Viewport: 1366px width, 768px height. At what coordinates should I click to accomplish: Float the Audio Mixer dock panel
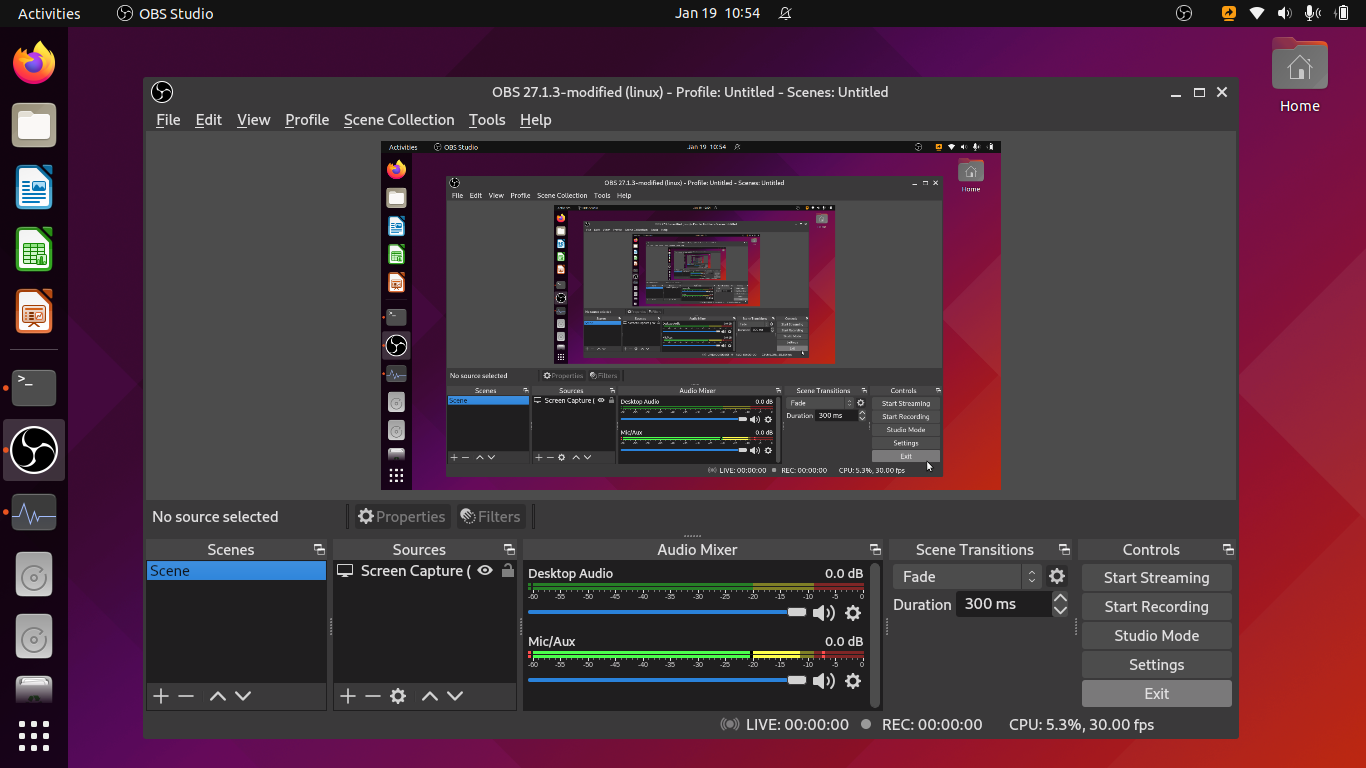875,550
